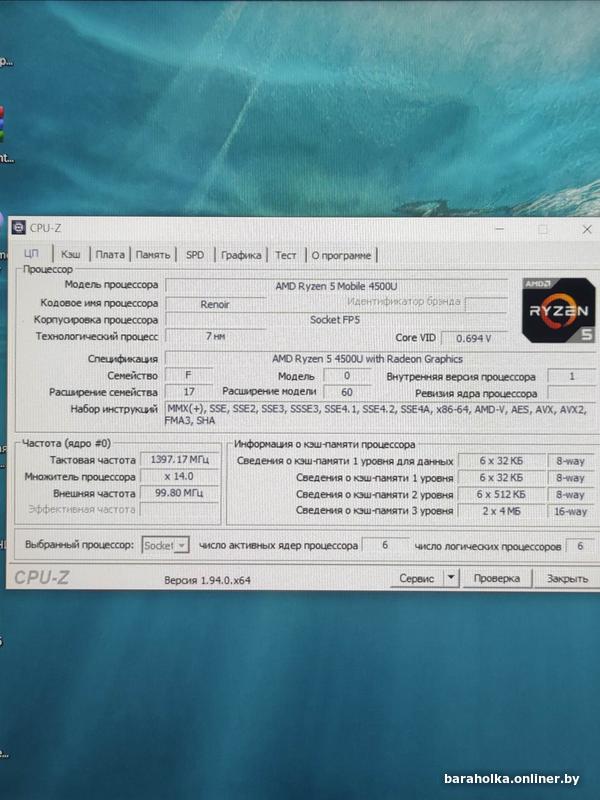600x800 pixels.
Task: Click the colorful desktop icon on the left edge
Action: [2, 124]
